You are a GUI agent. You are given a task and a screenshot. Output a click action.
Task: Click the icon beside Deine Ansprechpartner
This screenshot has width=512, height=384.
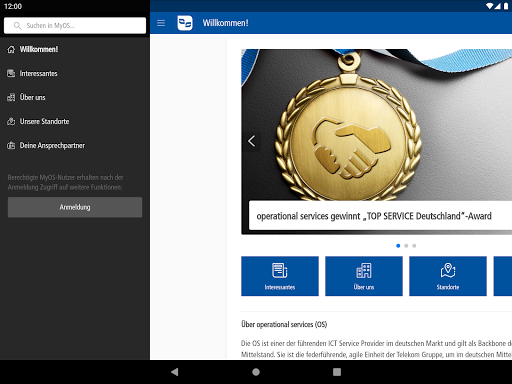point(11,145)
